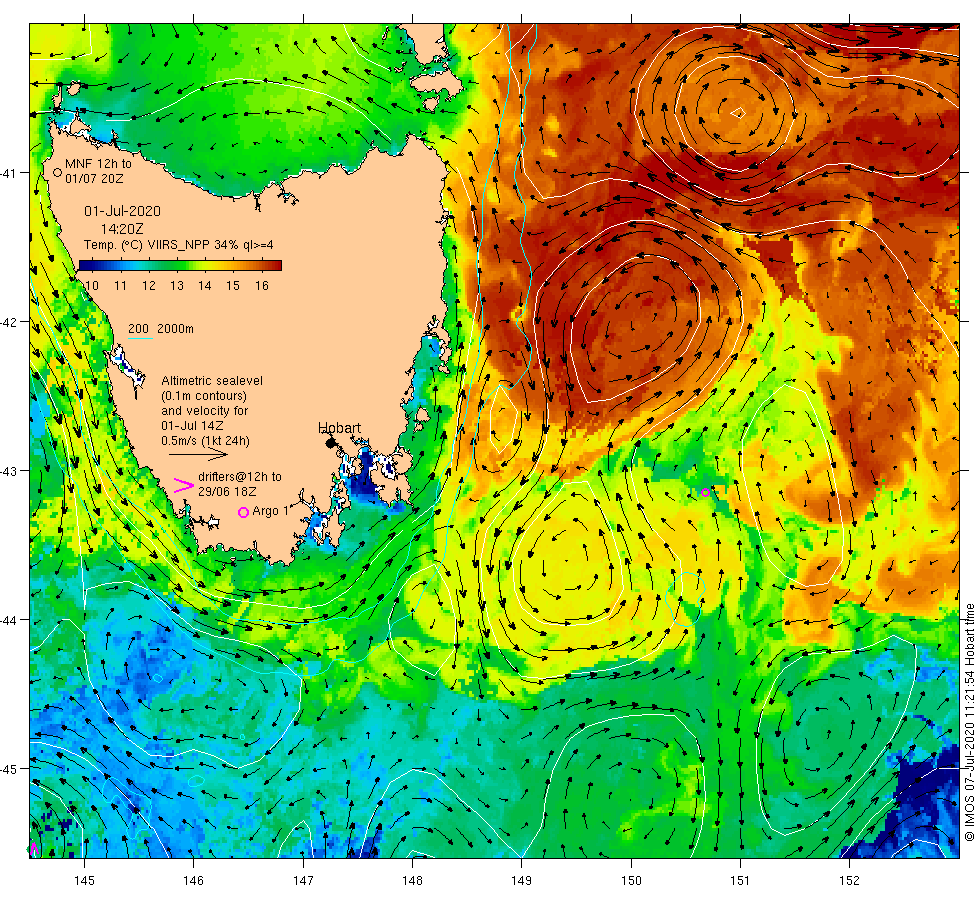Click the MNF ship position circle in legend
This screenshot has height=900, width=980.
(x=58, y=172)
